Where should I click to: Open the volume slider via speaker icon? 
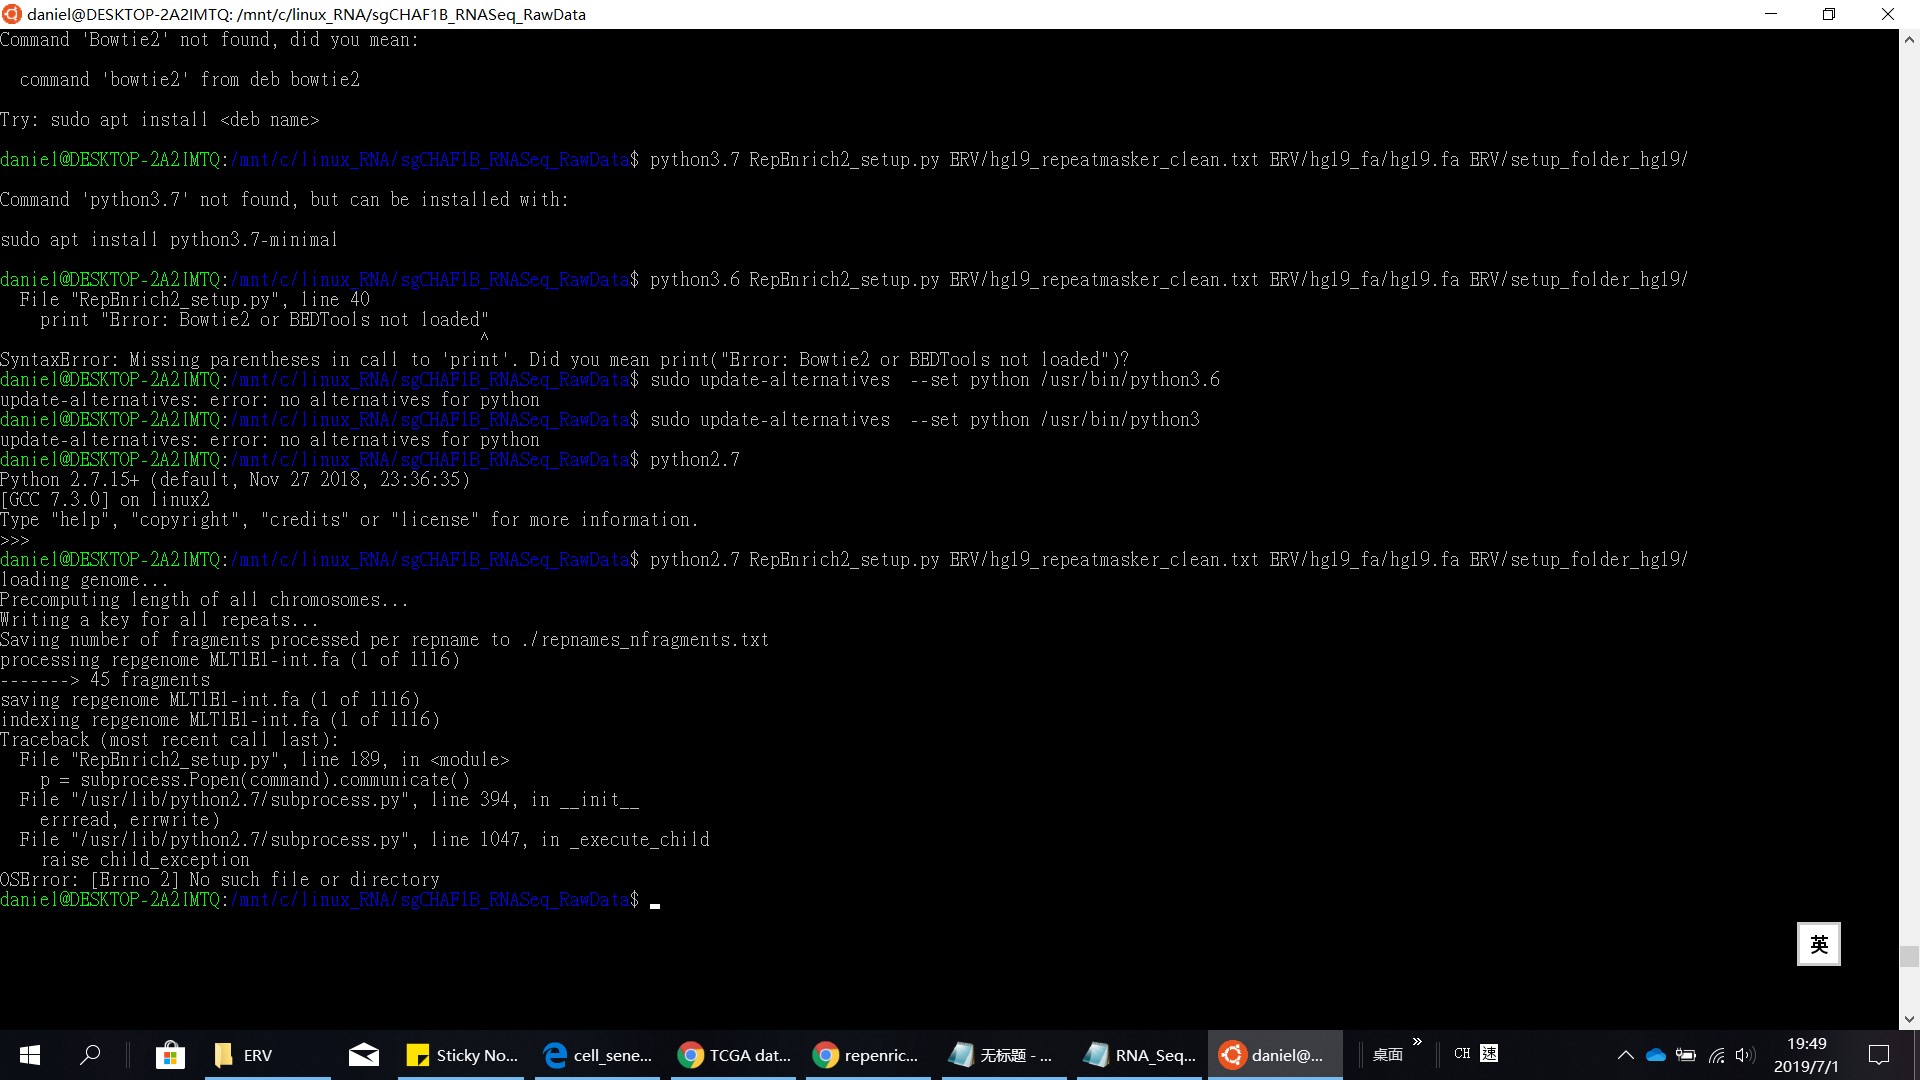point(1747,1054)
